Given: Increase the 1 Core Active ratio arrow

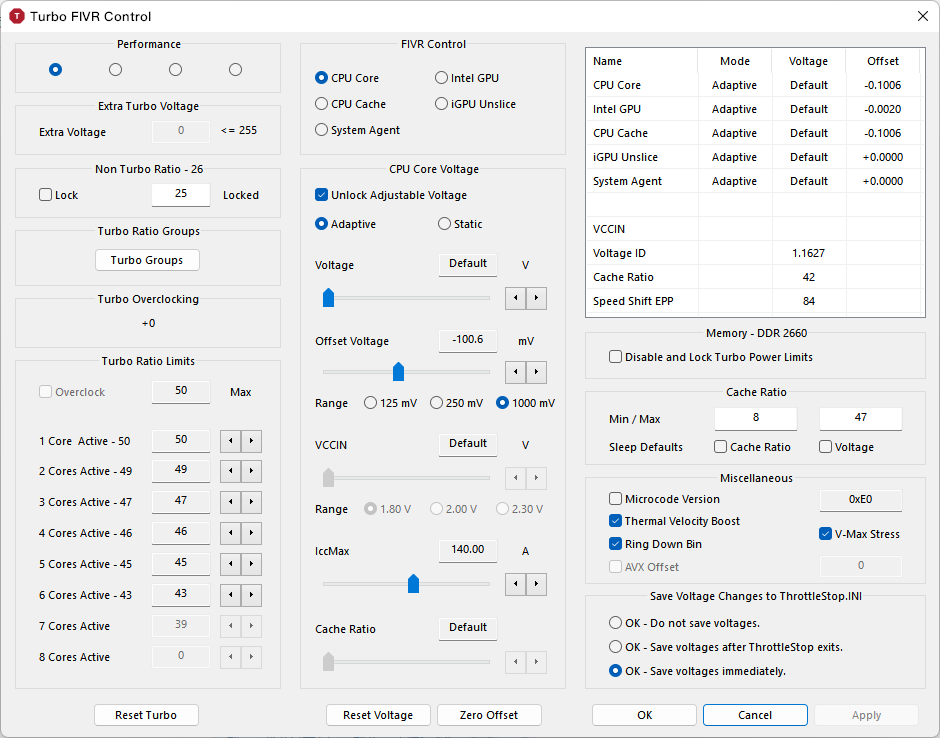Looking at the screenshot, I should coord(251,441).
